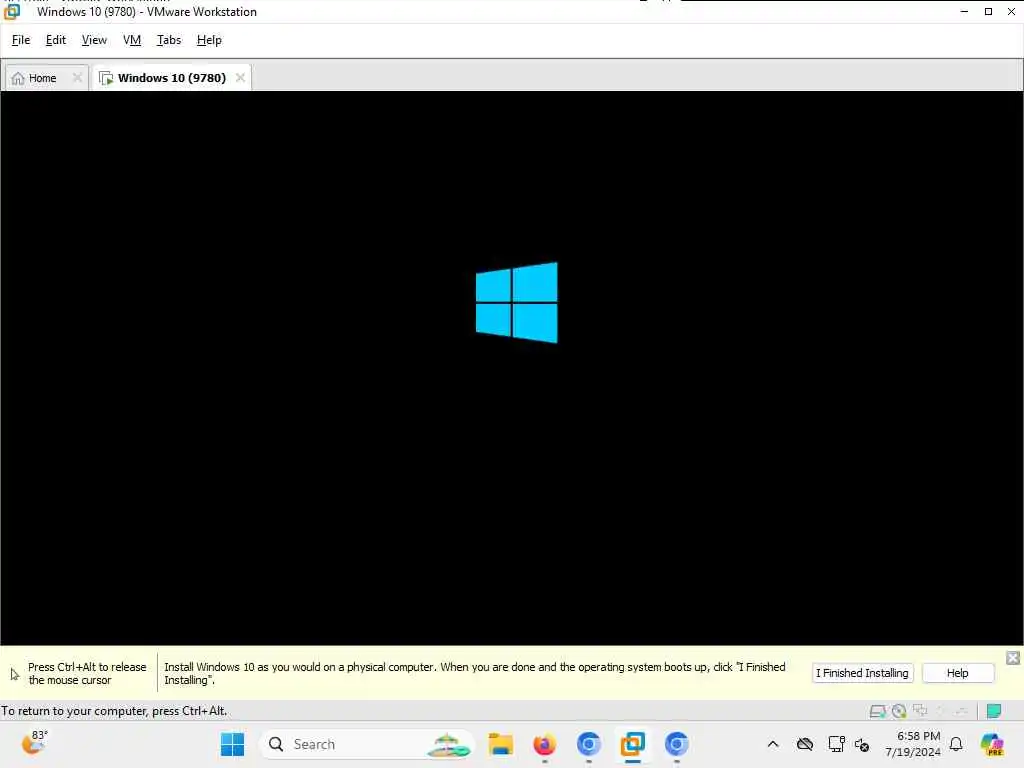Open File Explorer from taskbar
Screen dimensions: 1024x768
501,744
